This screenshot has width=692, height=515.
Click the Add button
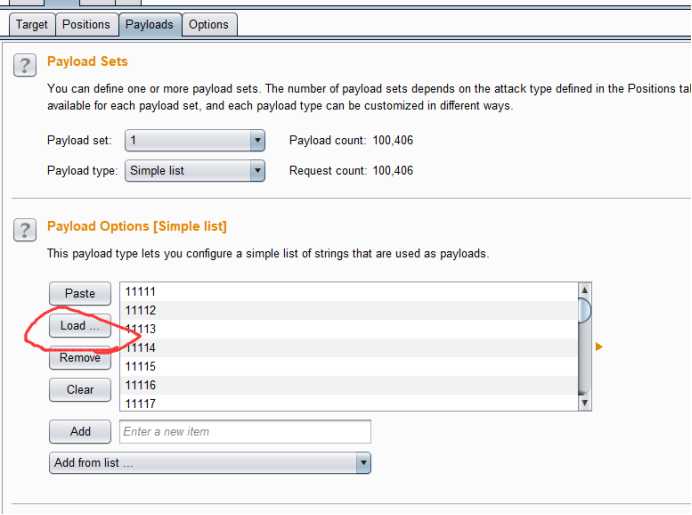click(80, 431)
